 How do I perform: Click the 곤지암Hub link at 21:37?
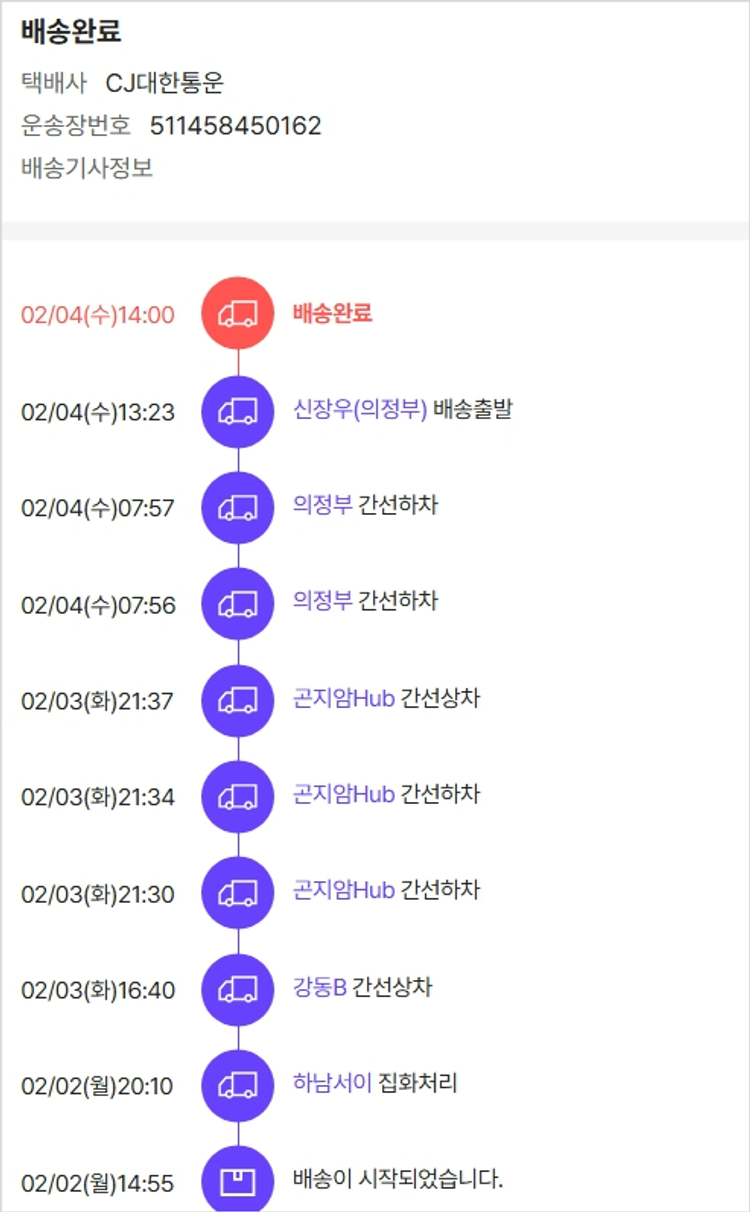(343, 698)
